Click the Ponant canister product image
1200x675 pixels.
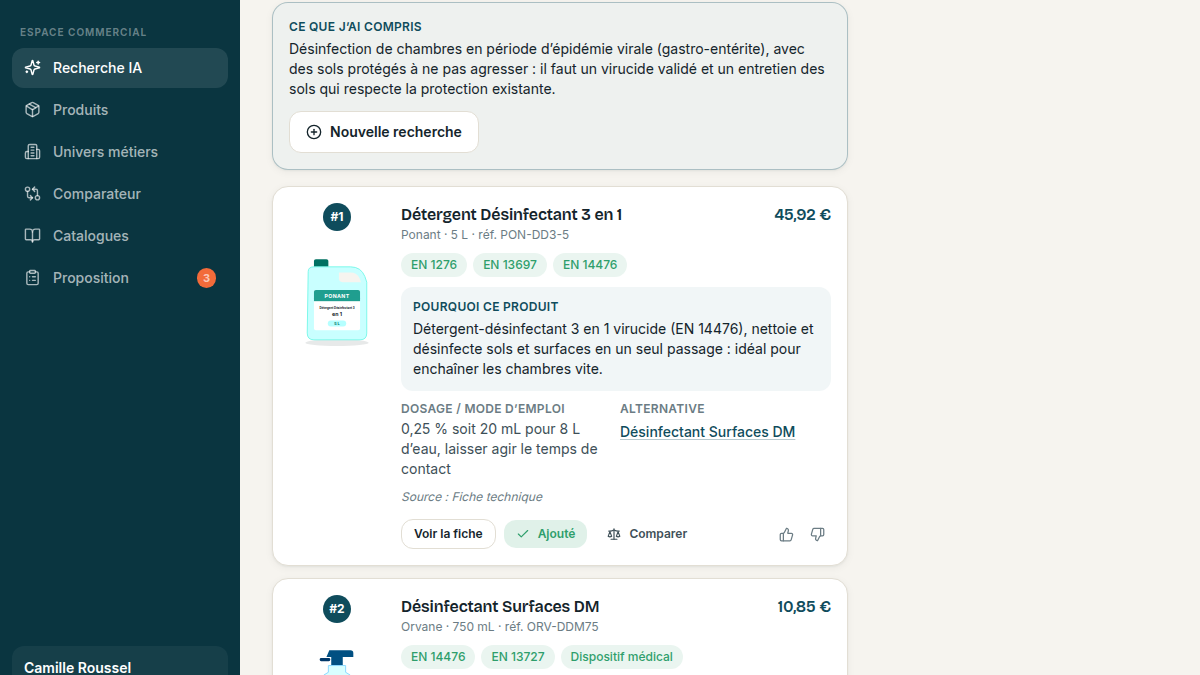(x=337, y=302)
